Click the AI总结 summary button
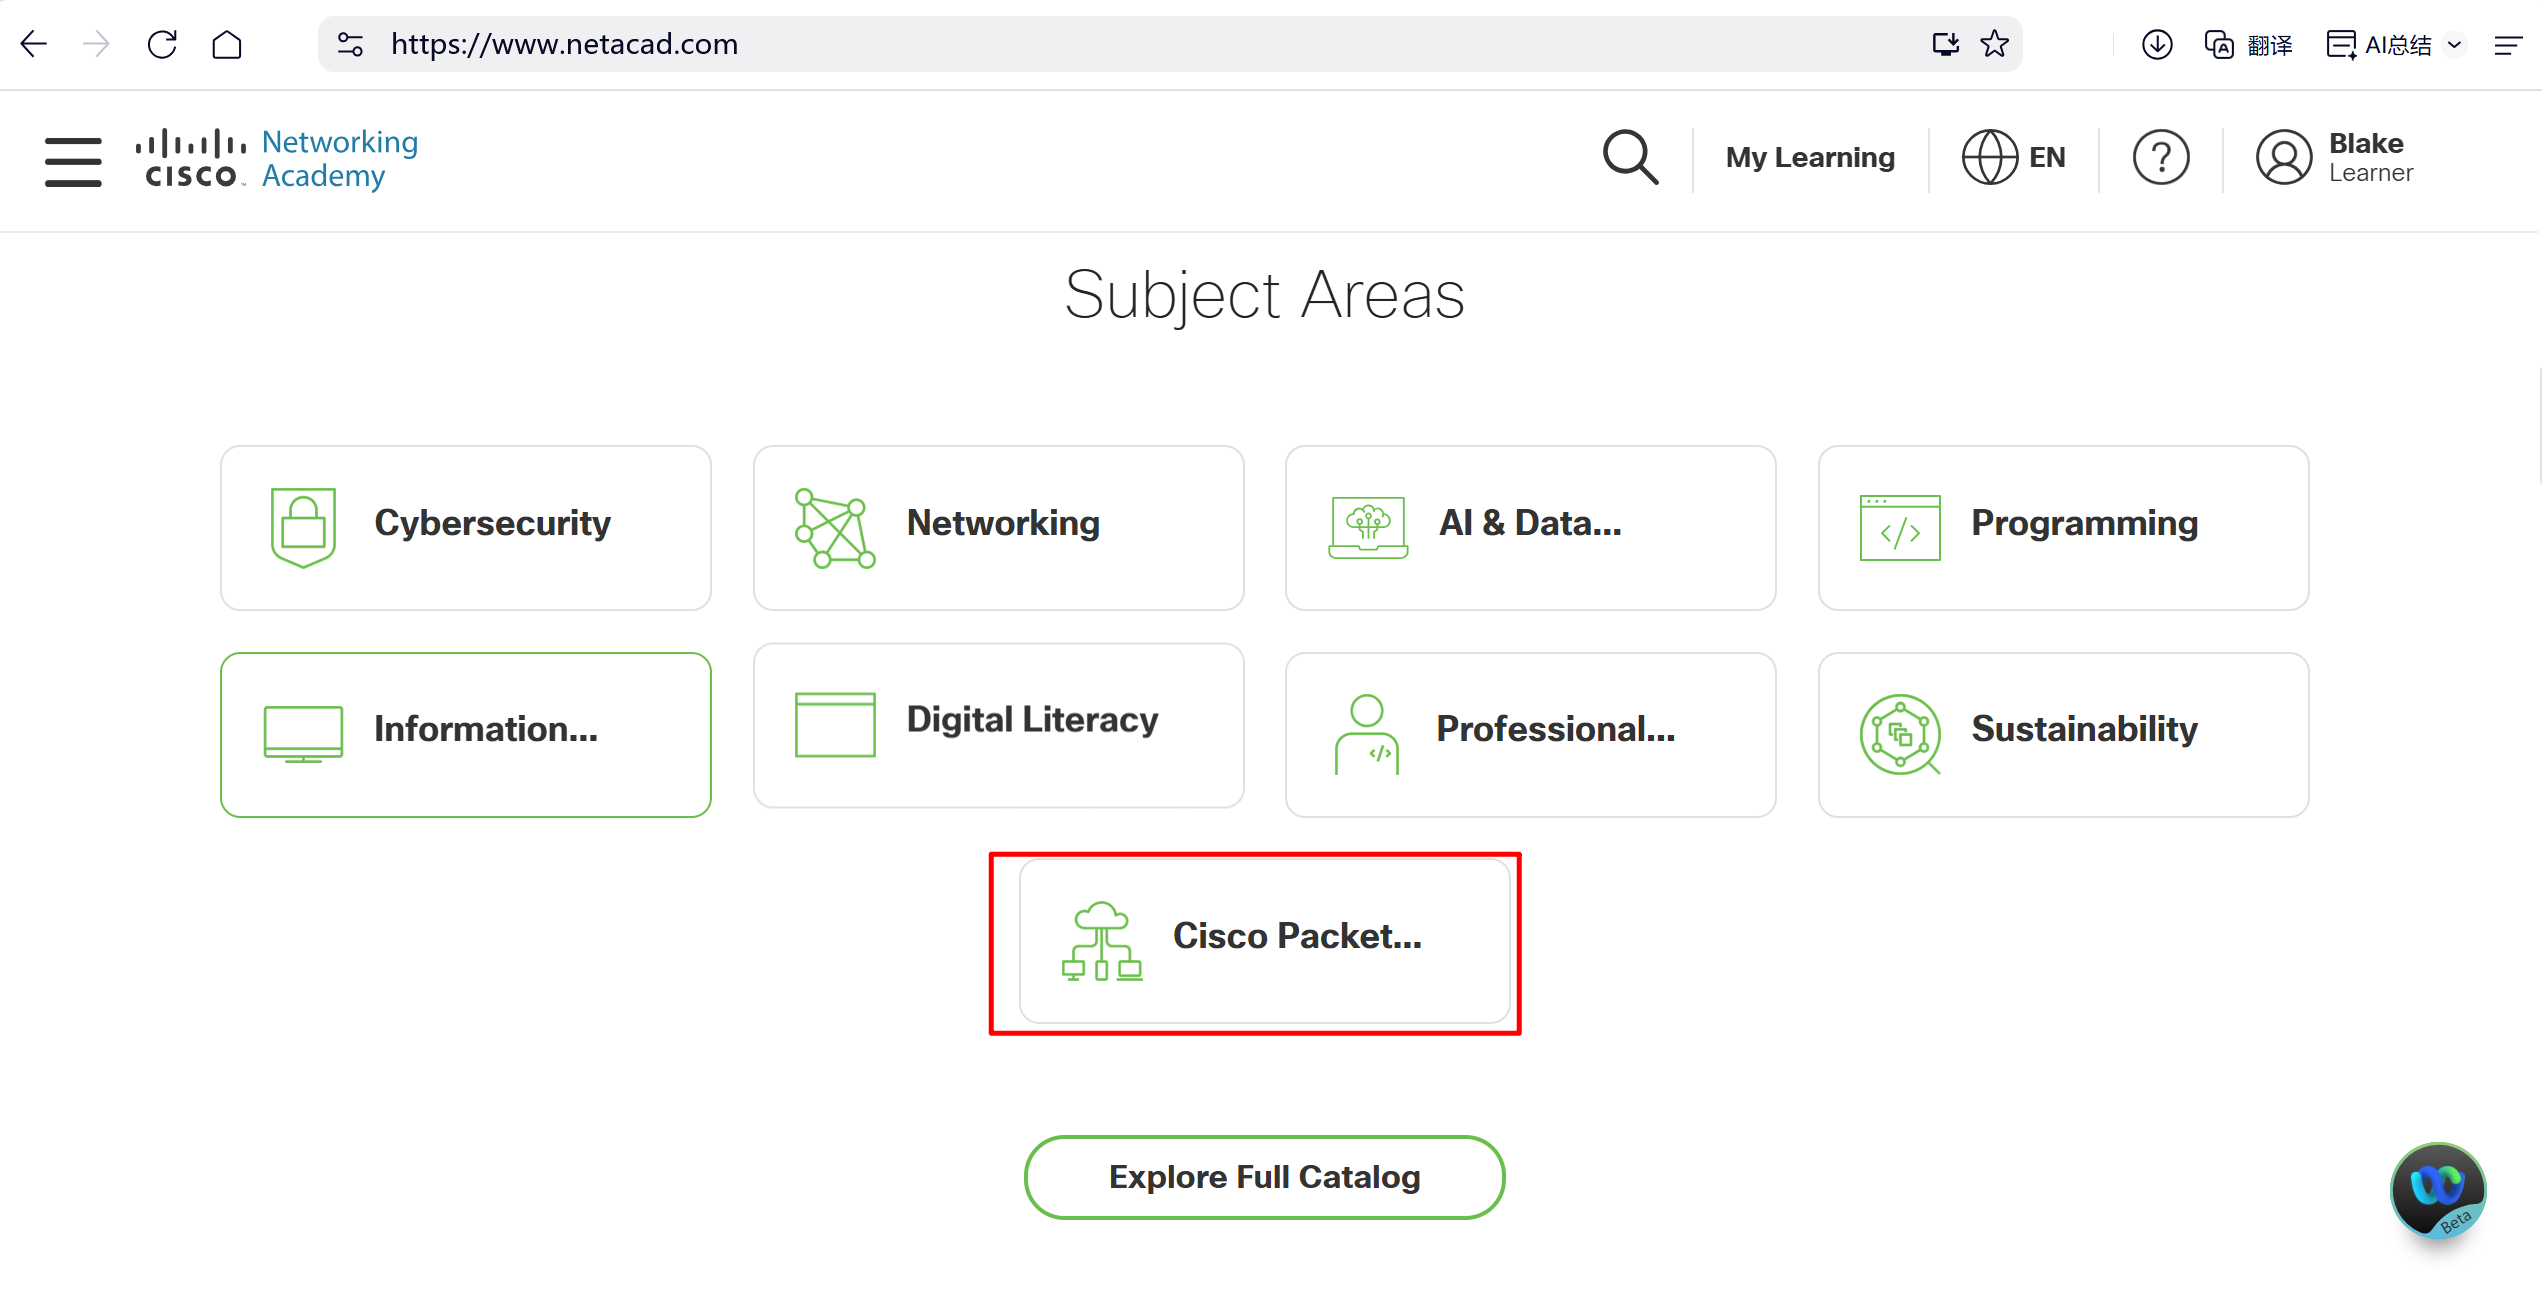The width and height of the screenshot is (2542, 1291). [2379, 45]
